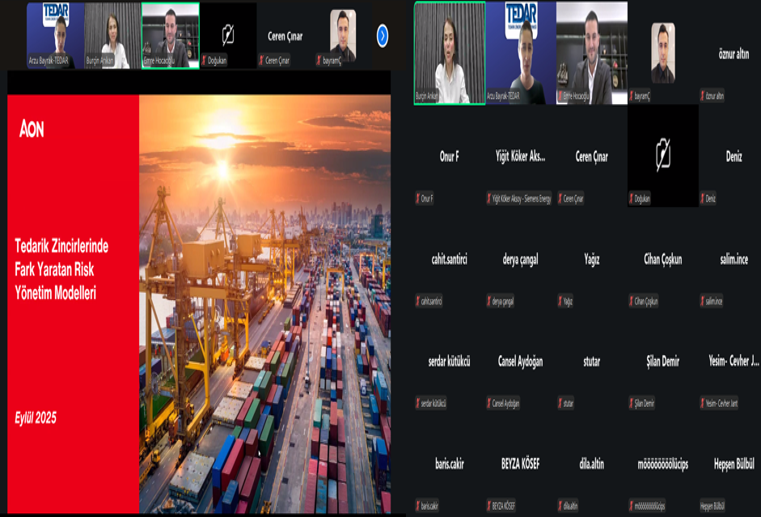Viewport: 761px width, 517px height.
Task: Click the blue next-participants arrow in filmstrip
Action: pyautogui.click(x=382, y=36)
